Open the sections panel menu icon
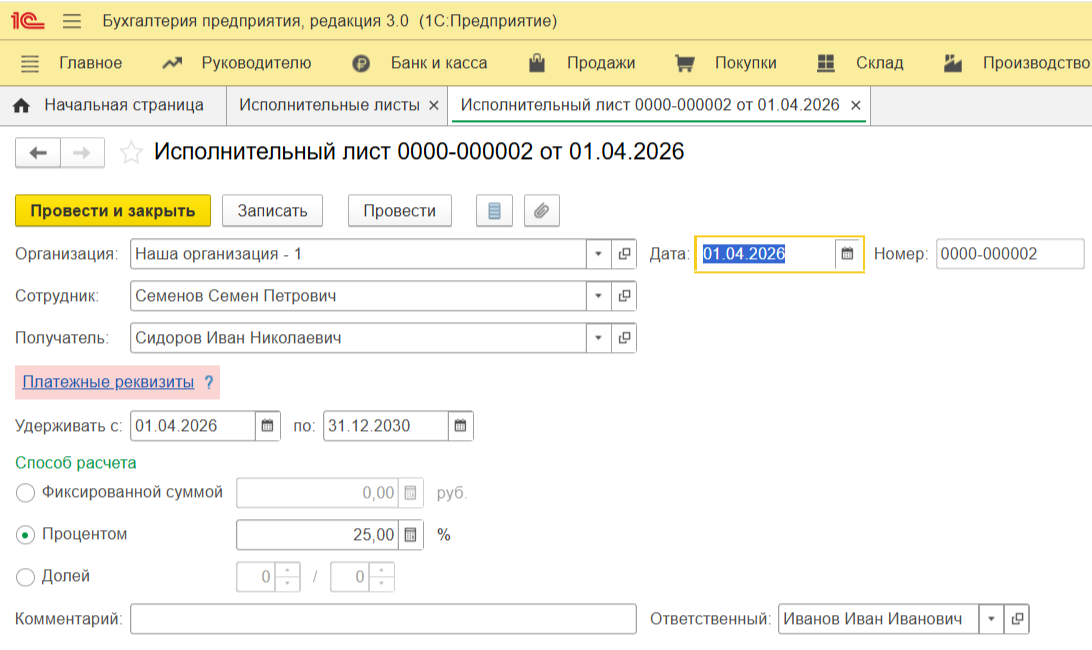1092x650 pixels. (x=30, y=63)
